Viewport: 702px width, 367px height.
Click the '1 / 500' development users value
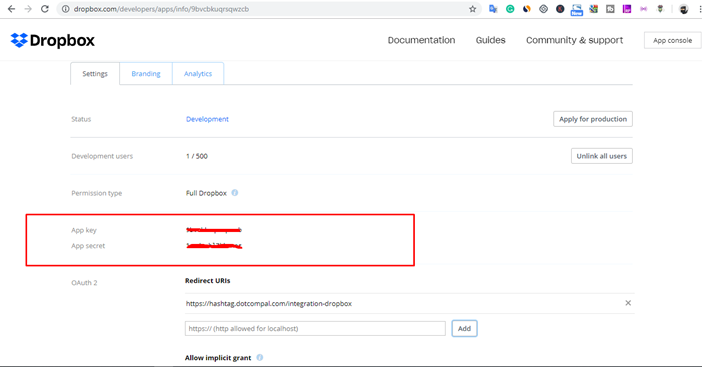pos(197,156)
